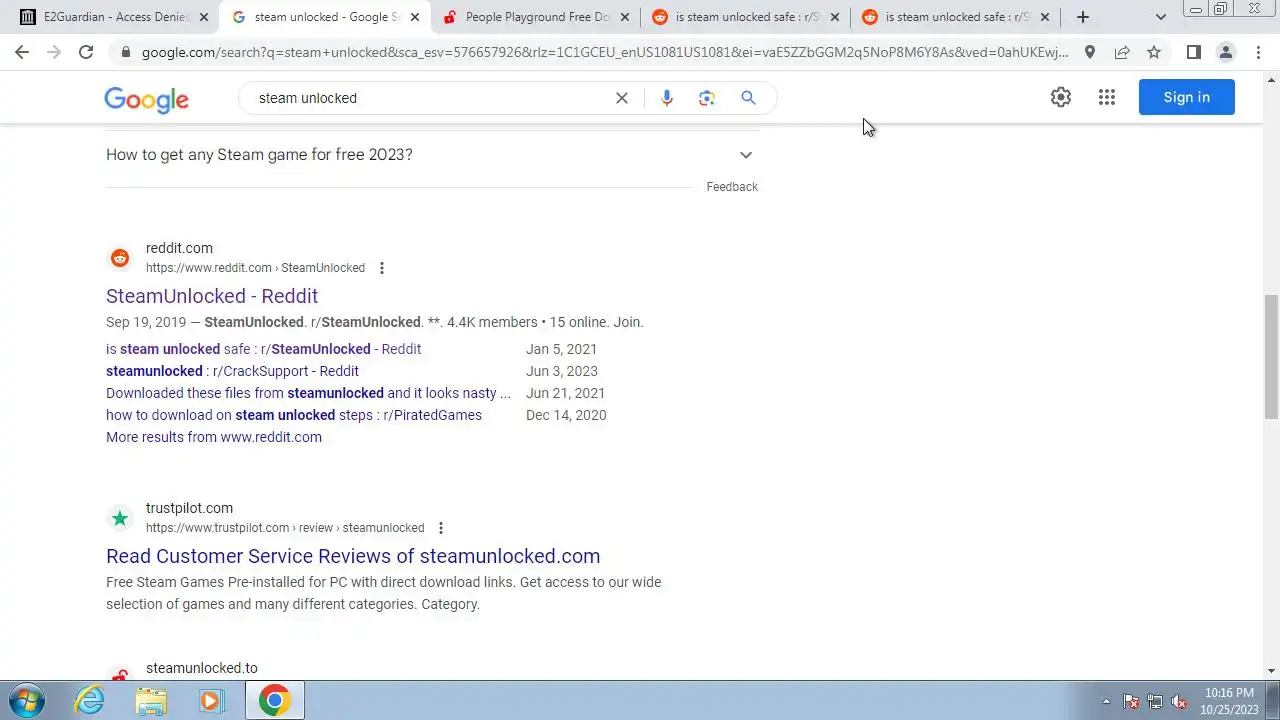Open the tab search dropdown arrow
This screenshot has width=1280, height=720.
1161,17
